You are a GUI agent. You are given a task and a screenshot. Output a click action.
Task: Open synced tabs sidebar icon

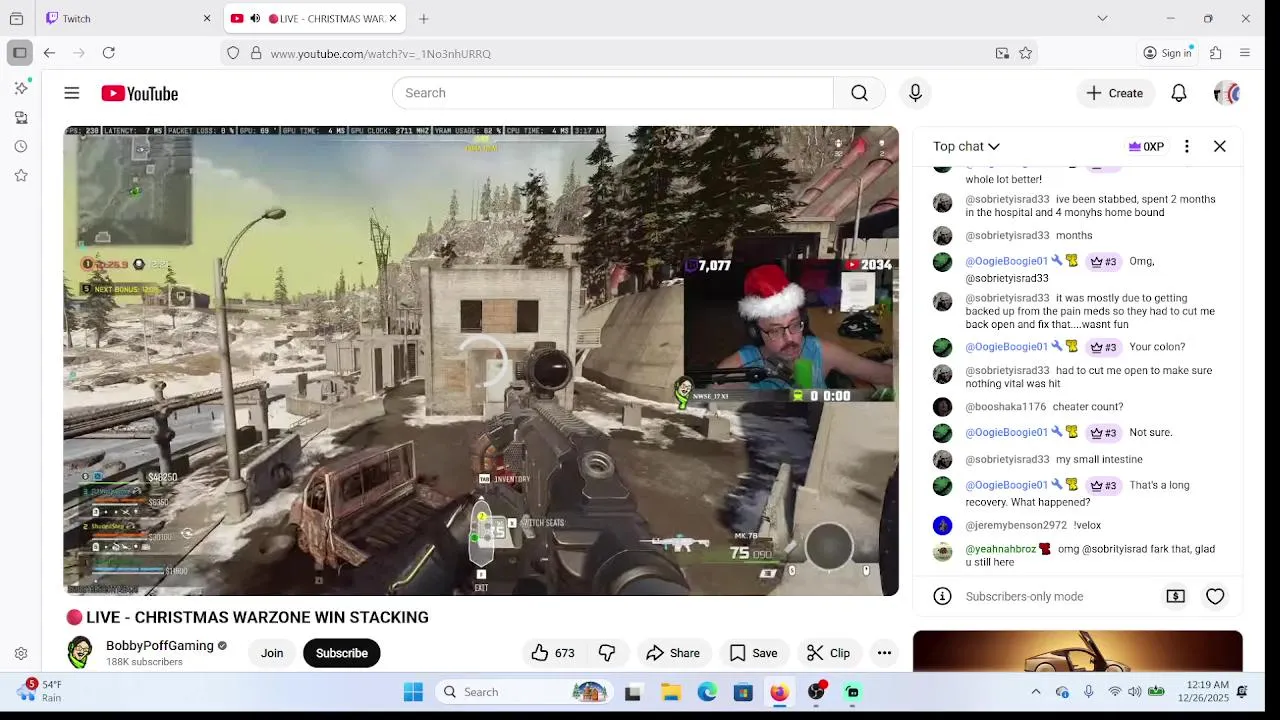(21, 117)
